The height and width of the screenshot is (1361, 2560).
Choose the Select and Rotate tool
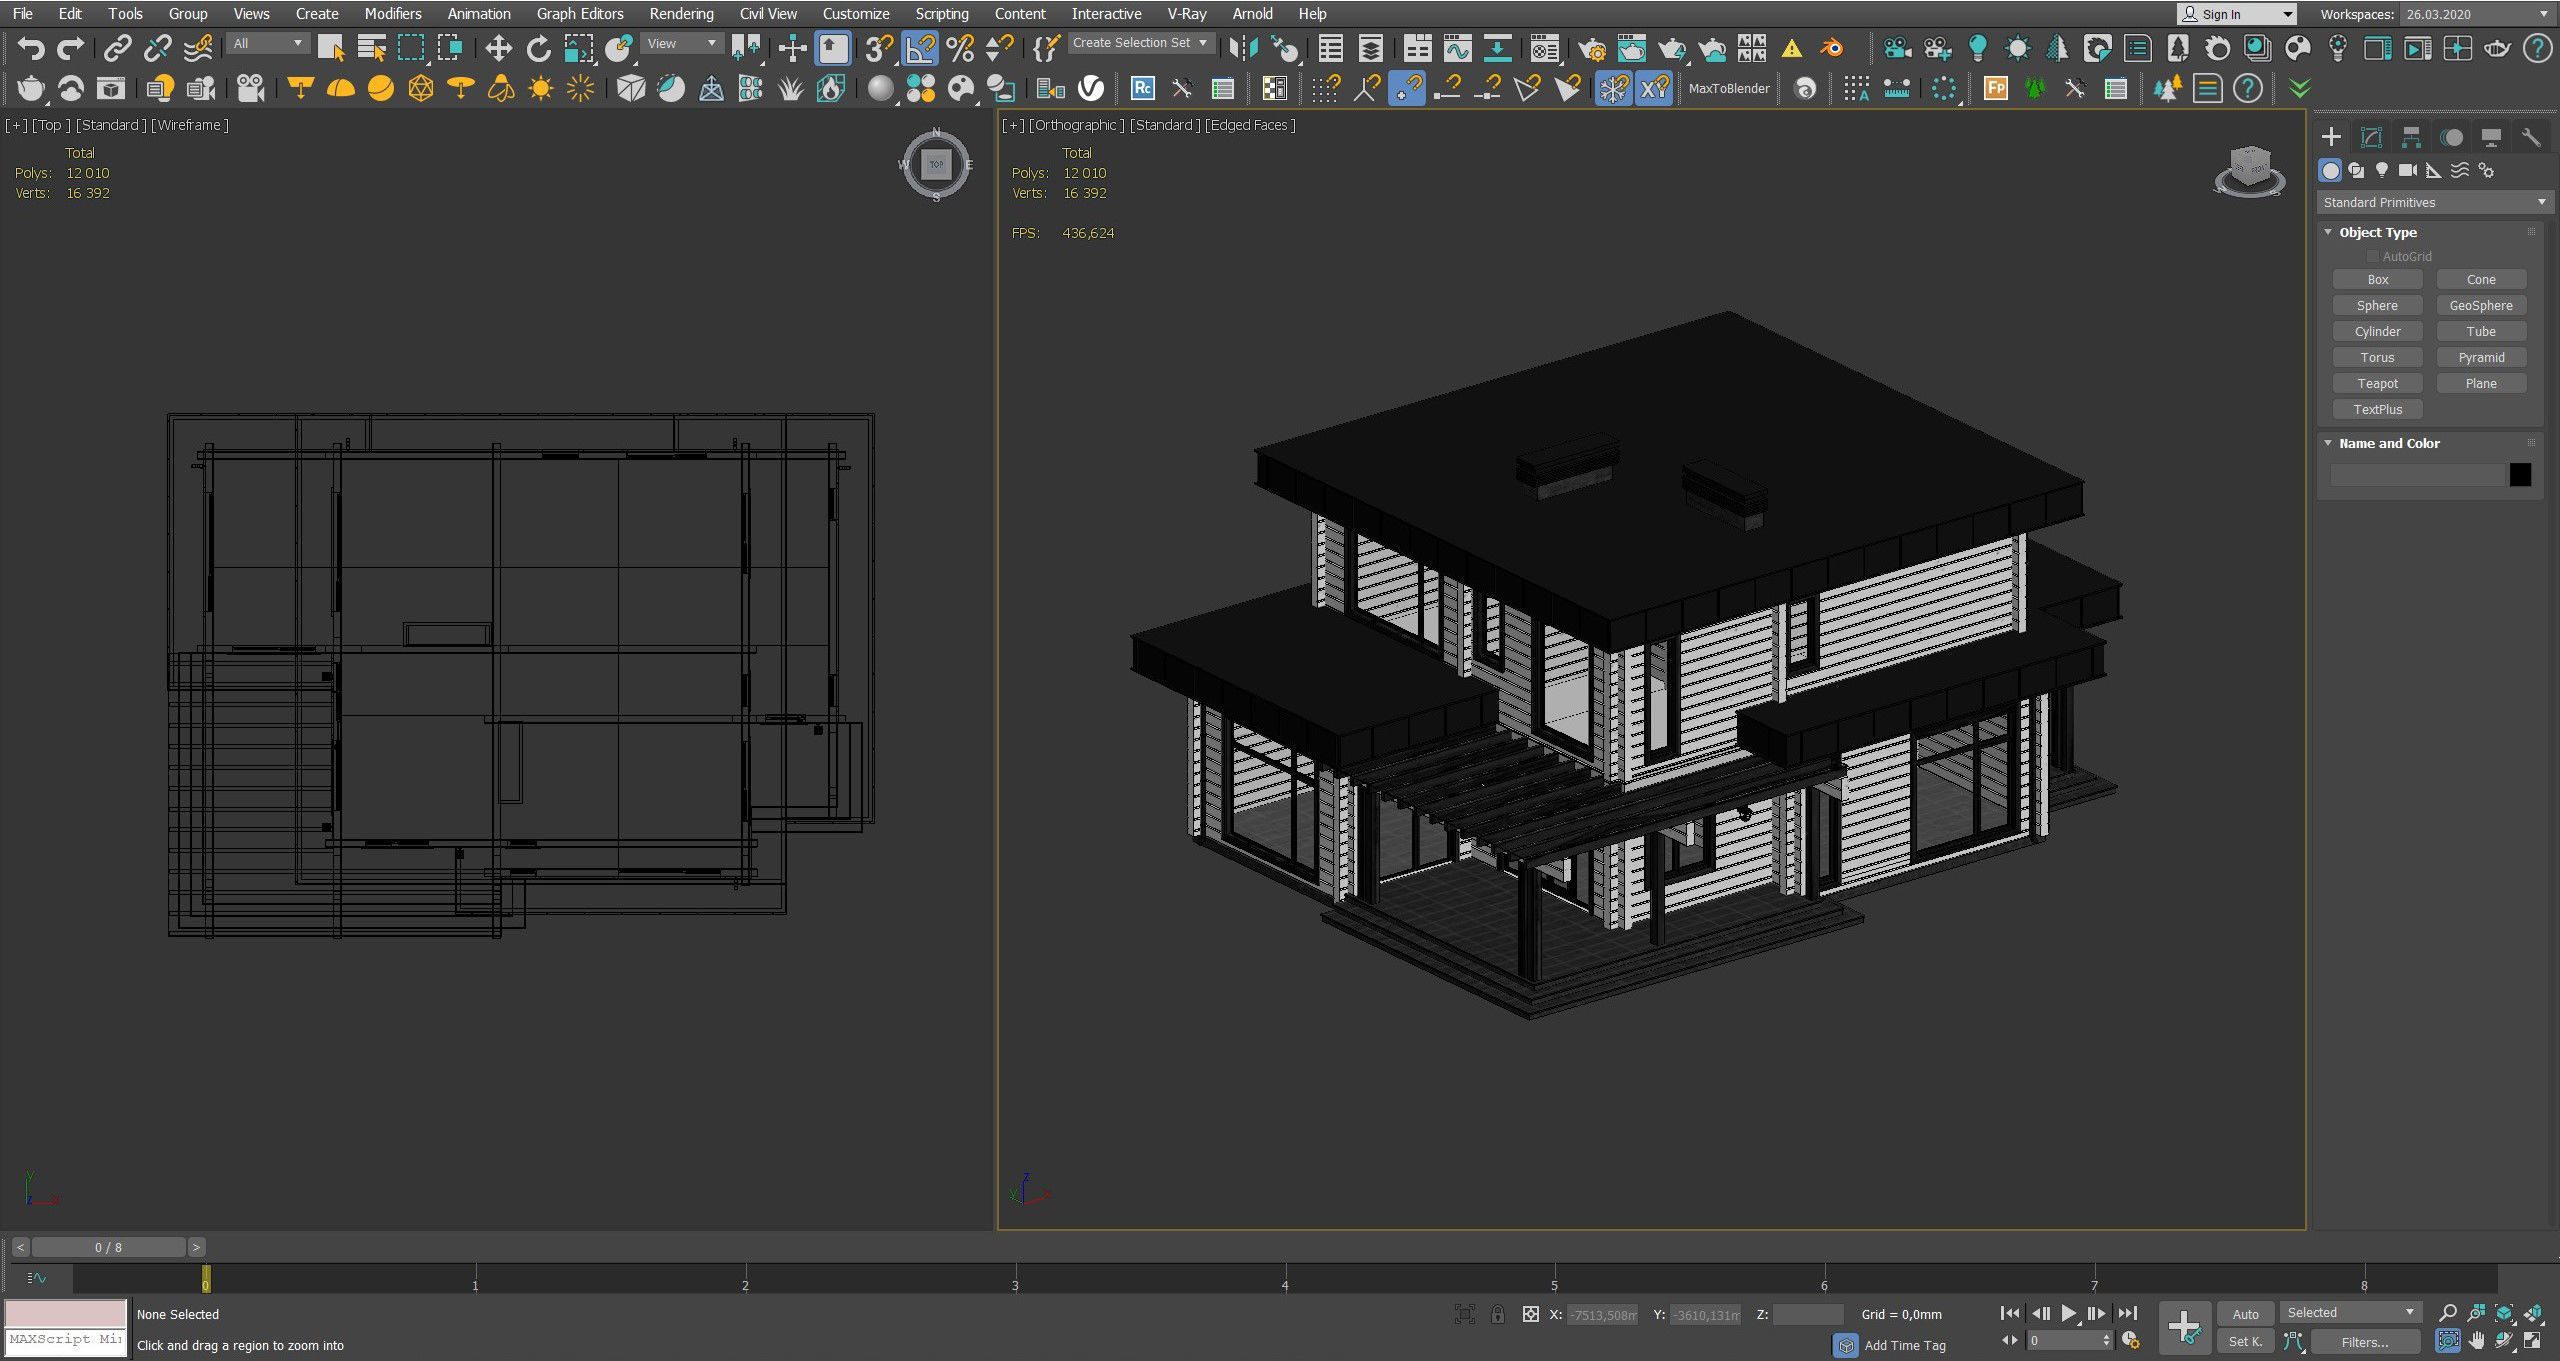[538, 48]
